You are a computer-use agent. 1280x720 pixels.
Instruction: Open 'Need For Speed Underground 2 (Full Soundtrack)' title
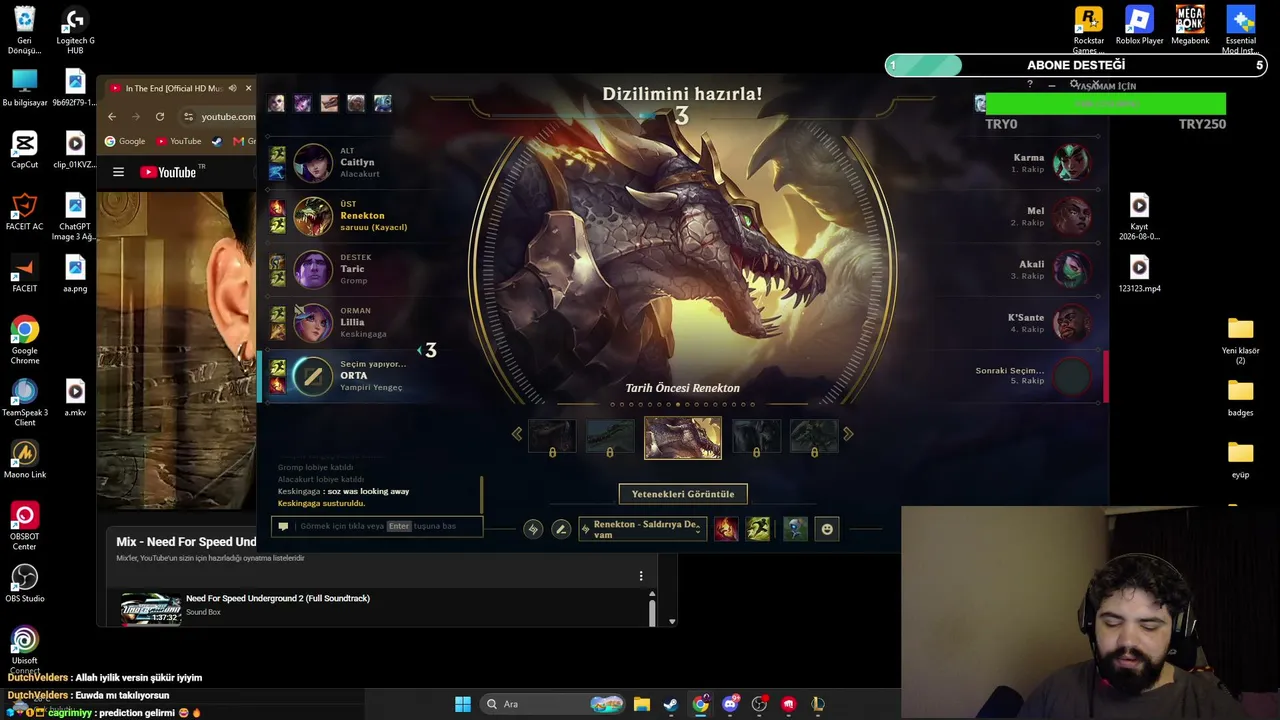(x=278, y=598)
